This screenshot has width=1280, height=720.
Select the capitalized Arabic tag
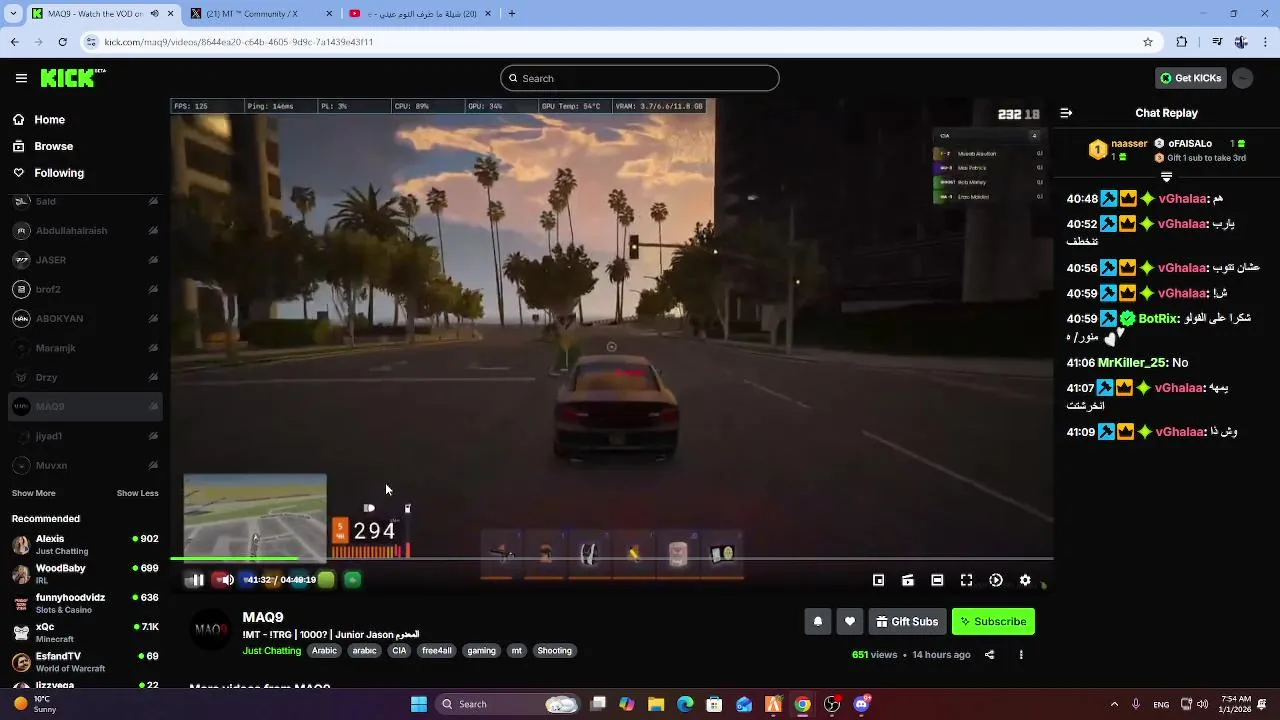click(324, 651)
